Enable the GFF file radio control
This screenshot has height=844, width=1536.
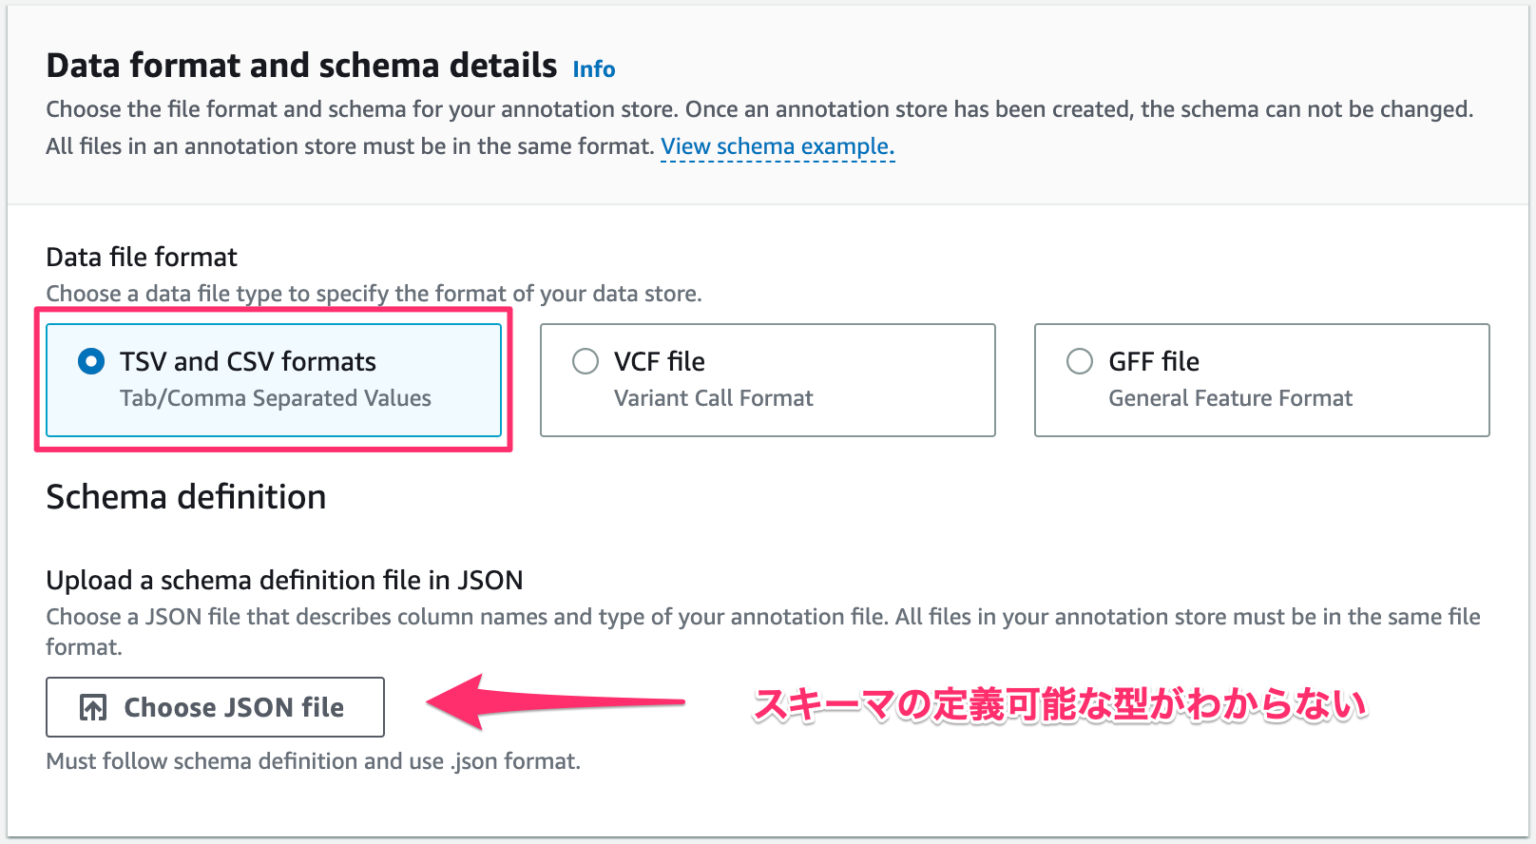(x=1080, y=361)
